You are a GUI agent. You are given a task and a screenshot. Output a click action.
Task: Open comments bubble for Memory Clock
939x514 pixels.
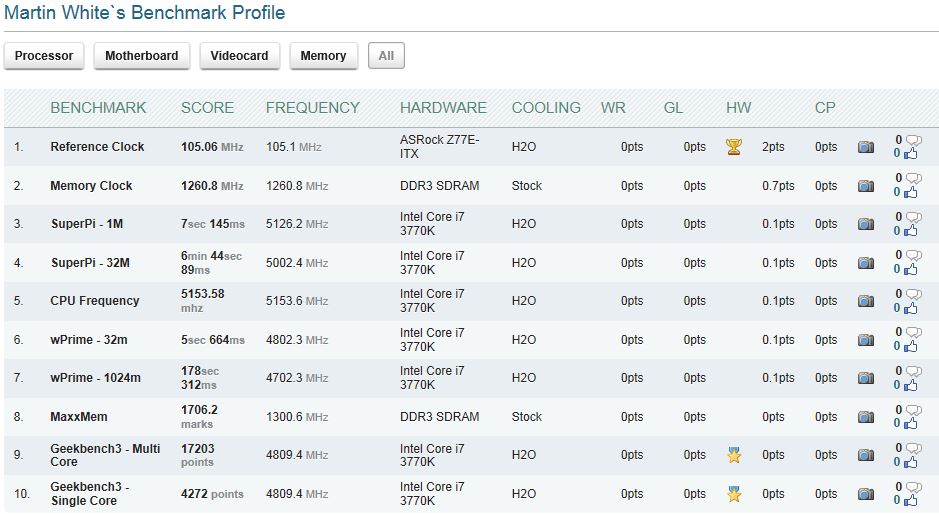pyautogui.click(x=913, y=179)
